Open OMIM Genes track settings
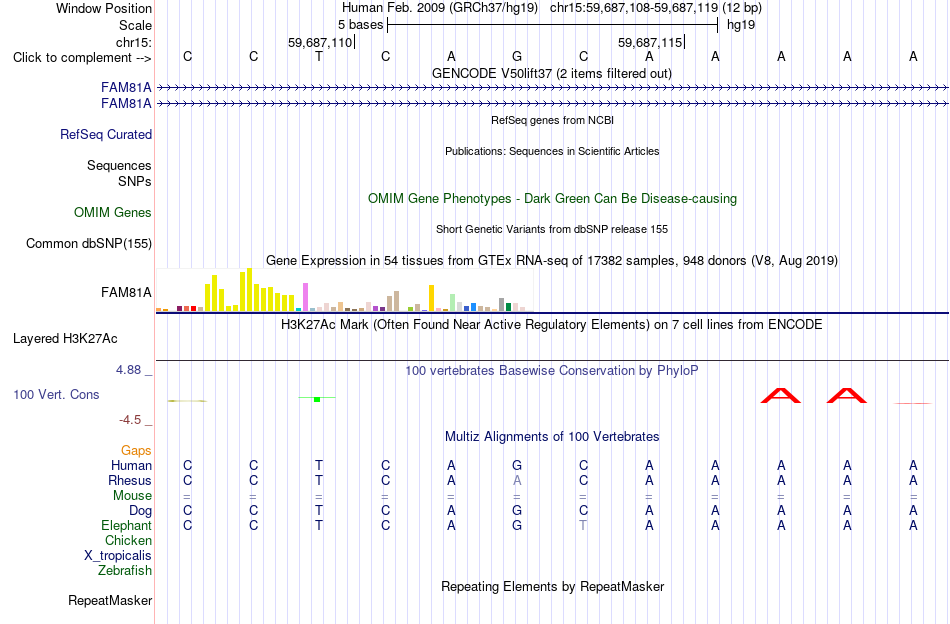This screenshot has height=624, width=950. pos(113,212)
